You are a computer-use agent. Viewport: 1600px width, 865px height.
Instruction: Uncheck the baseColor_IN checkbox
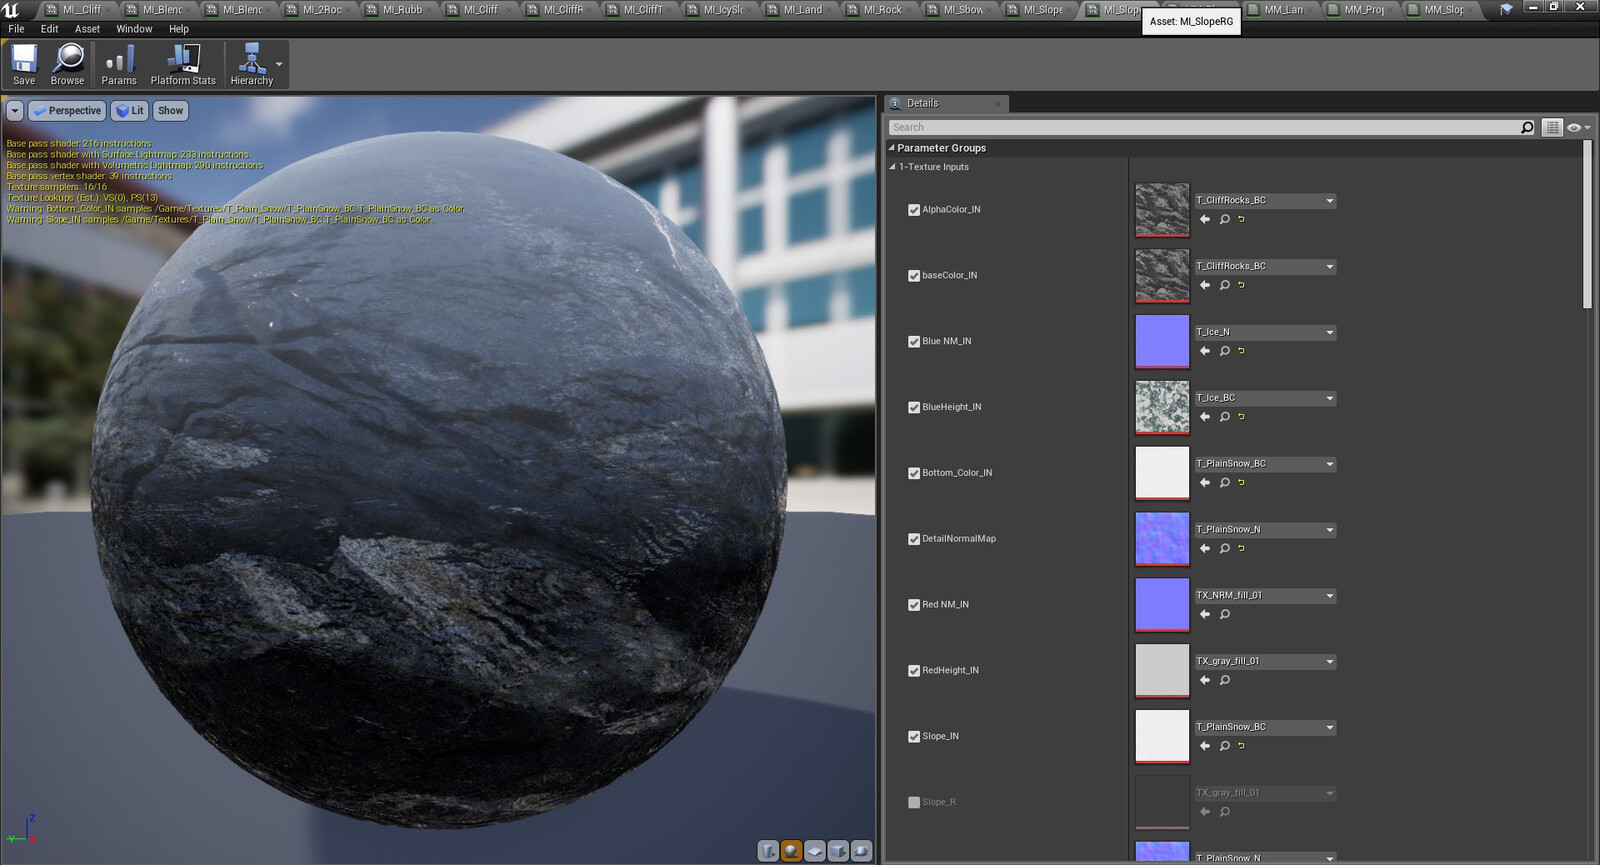914,276
